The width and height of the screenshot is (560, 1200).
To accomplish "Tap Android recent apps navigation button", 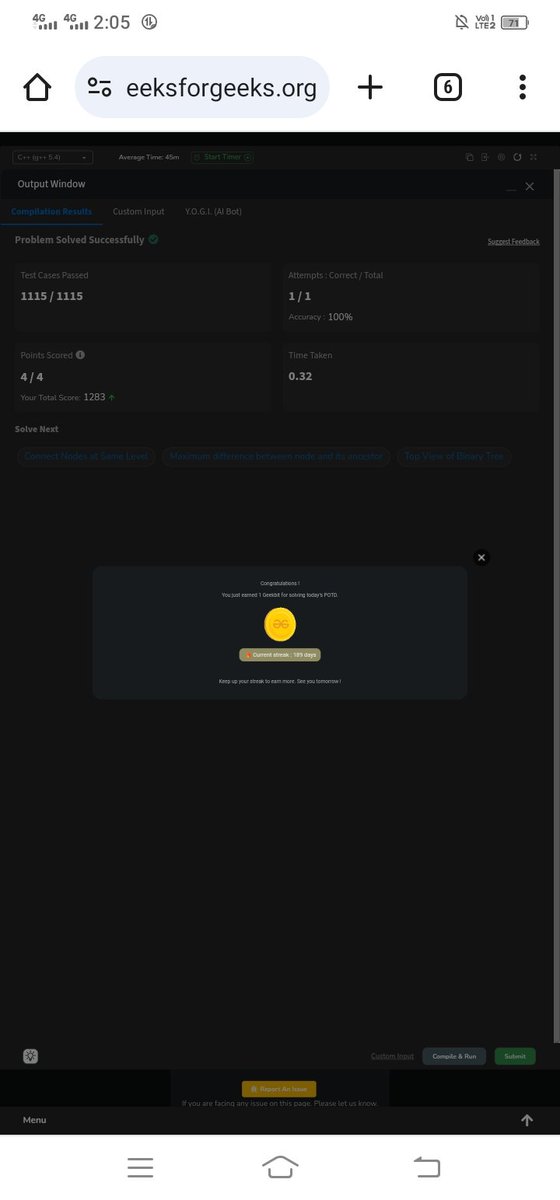I will coord(140,1167).
